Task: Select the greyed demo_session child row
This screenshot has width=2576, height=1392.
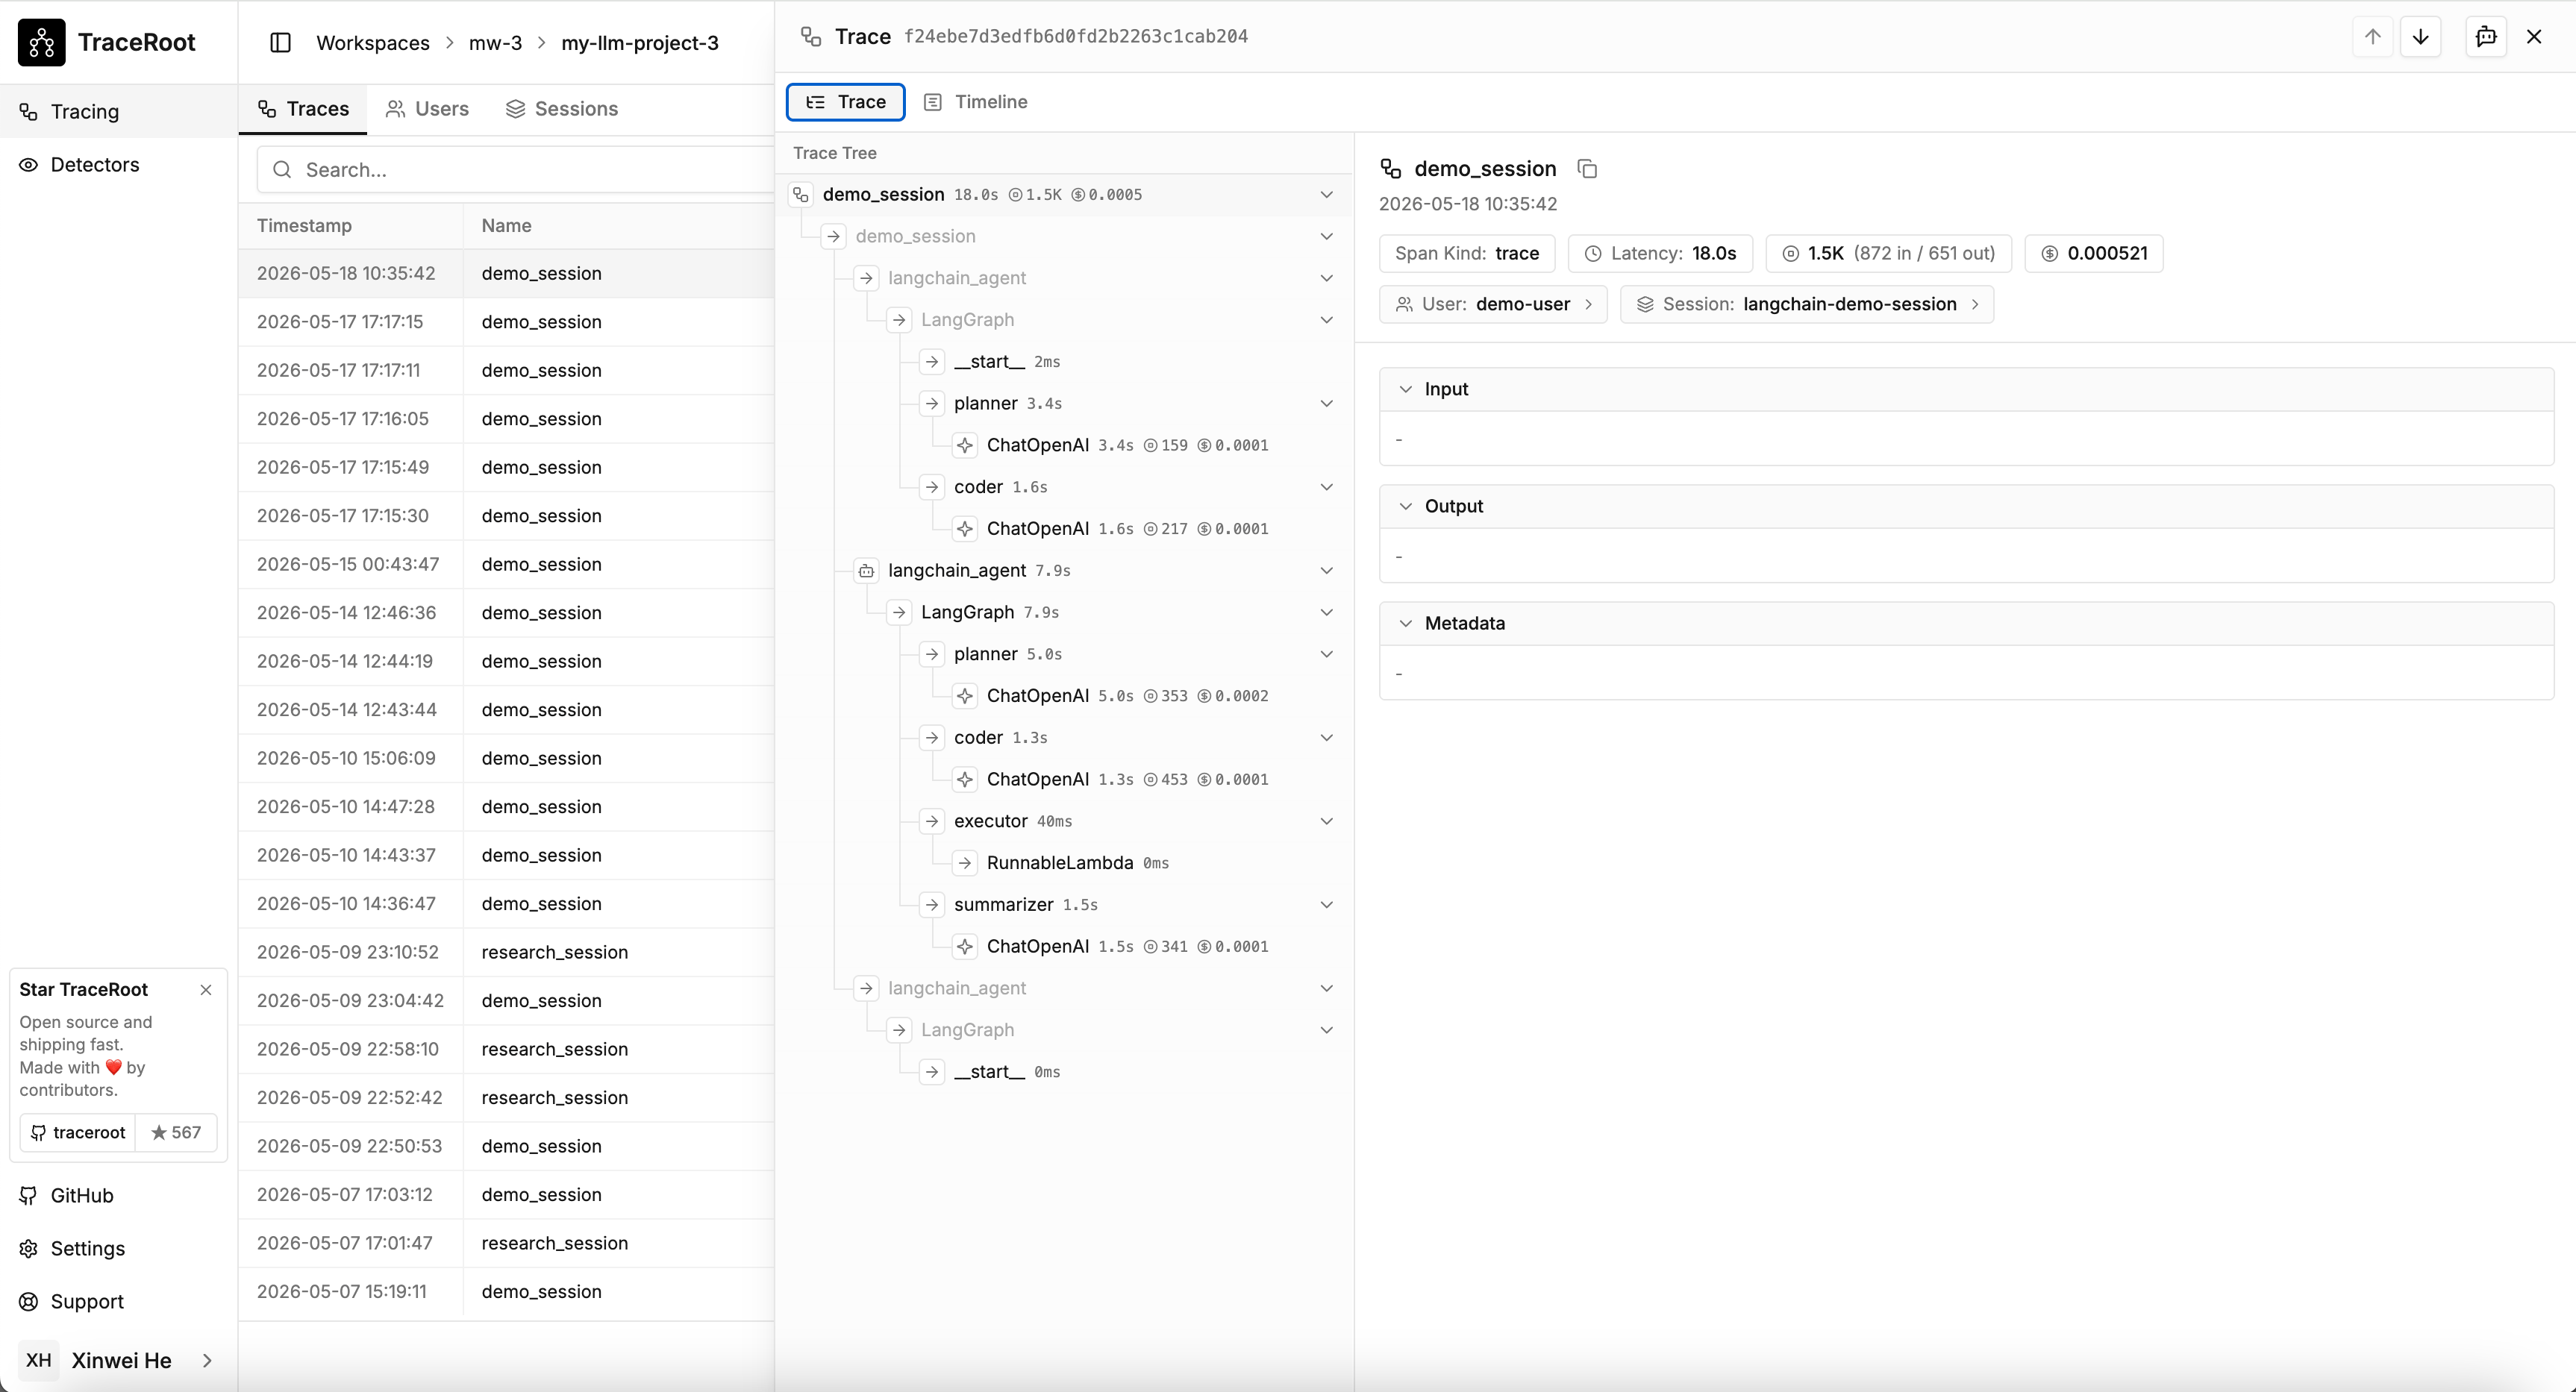Action: [x=1064, y=236]
